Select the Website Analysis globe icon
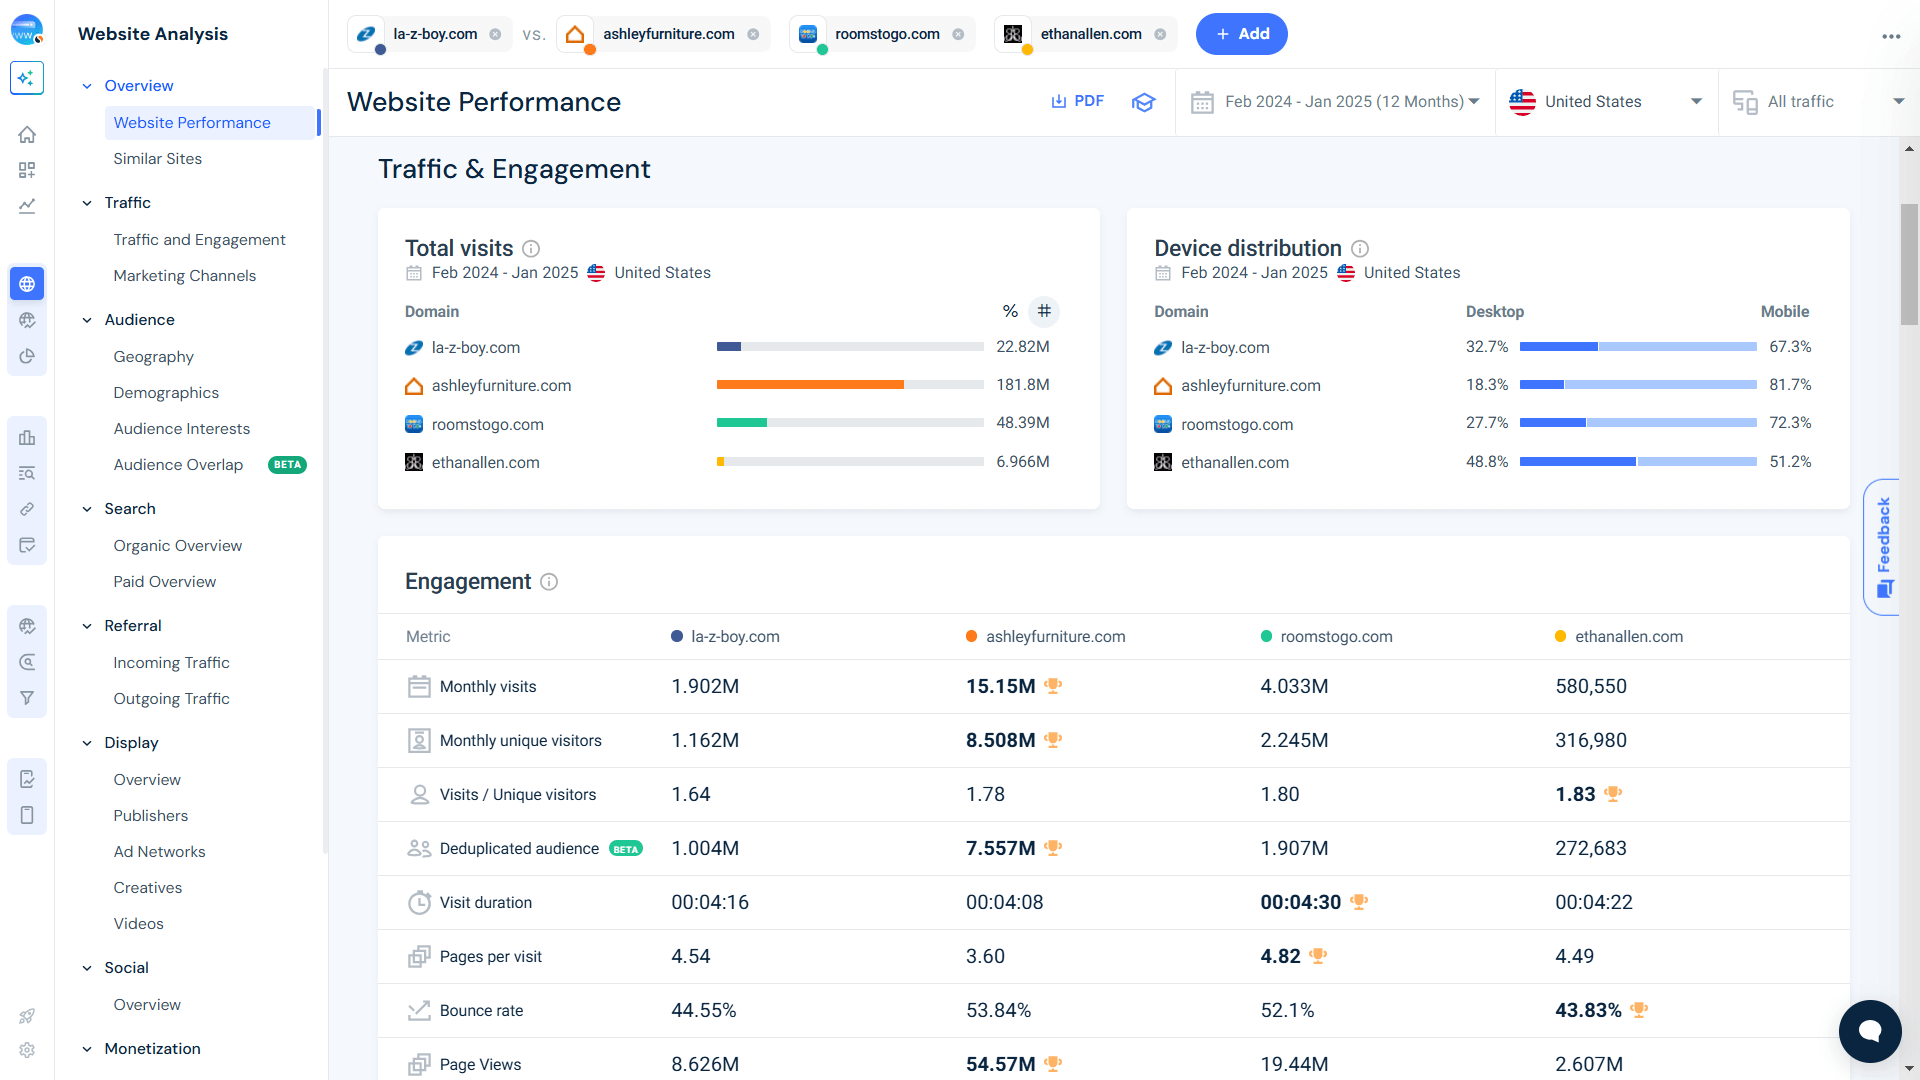 coord(27,284)
